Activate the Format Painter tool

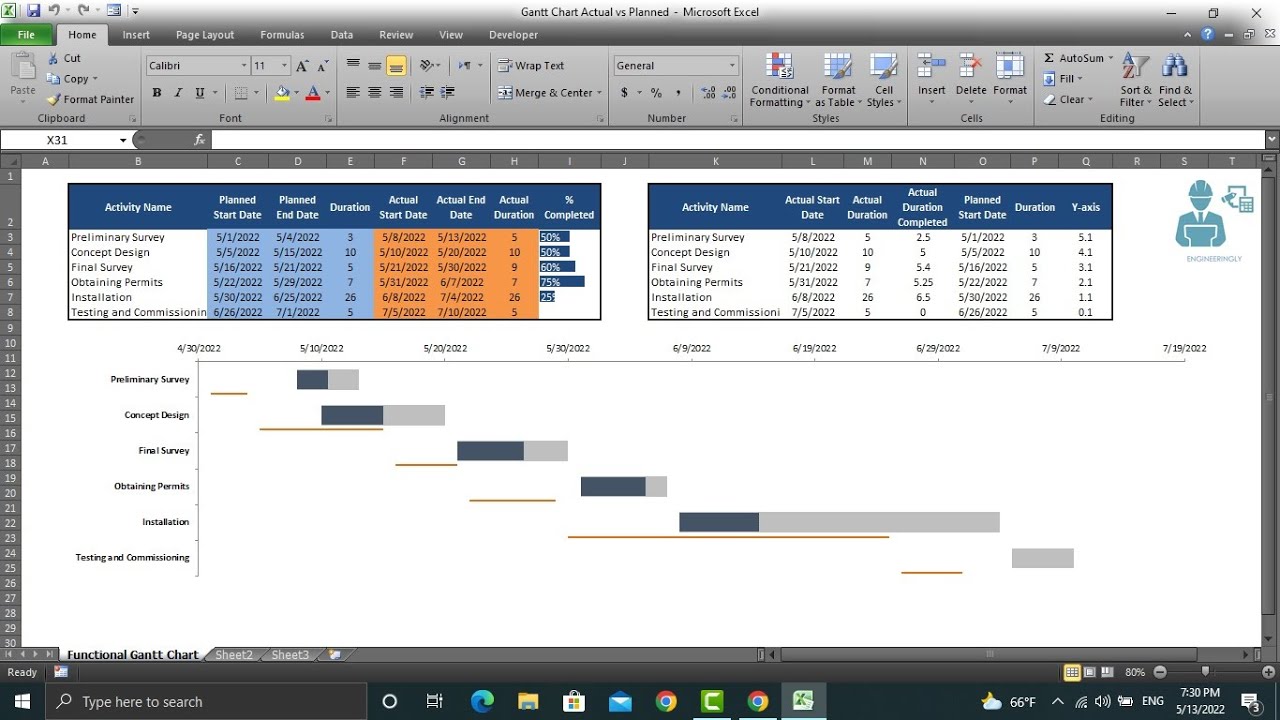90,99
